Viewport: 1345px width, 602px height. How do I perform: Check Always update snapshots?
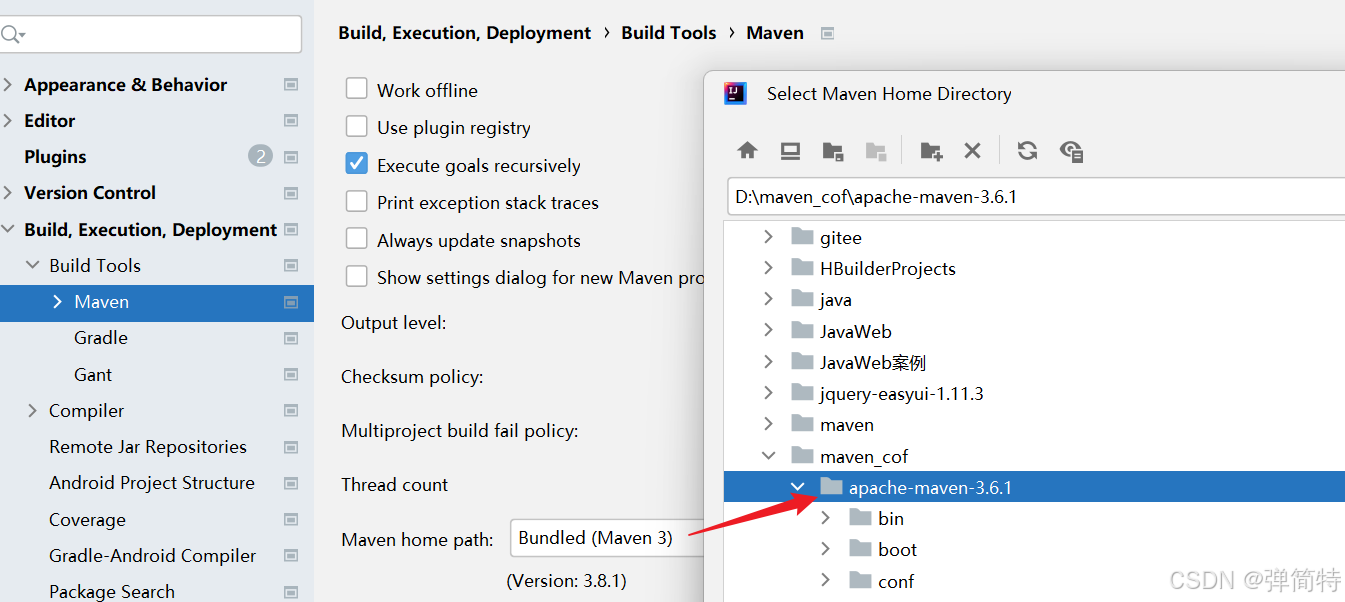coord(357,240)
